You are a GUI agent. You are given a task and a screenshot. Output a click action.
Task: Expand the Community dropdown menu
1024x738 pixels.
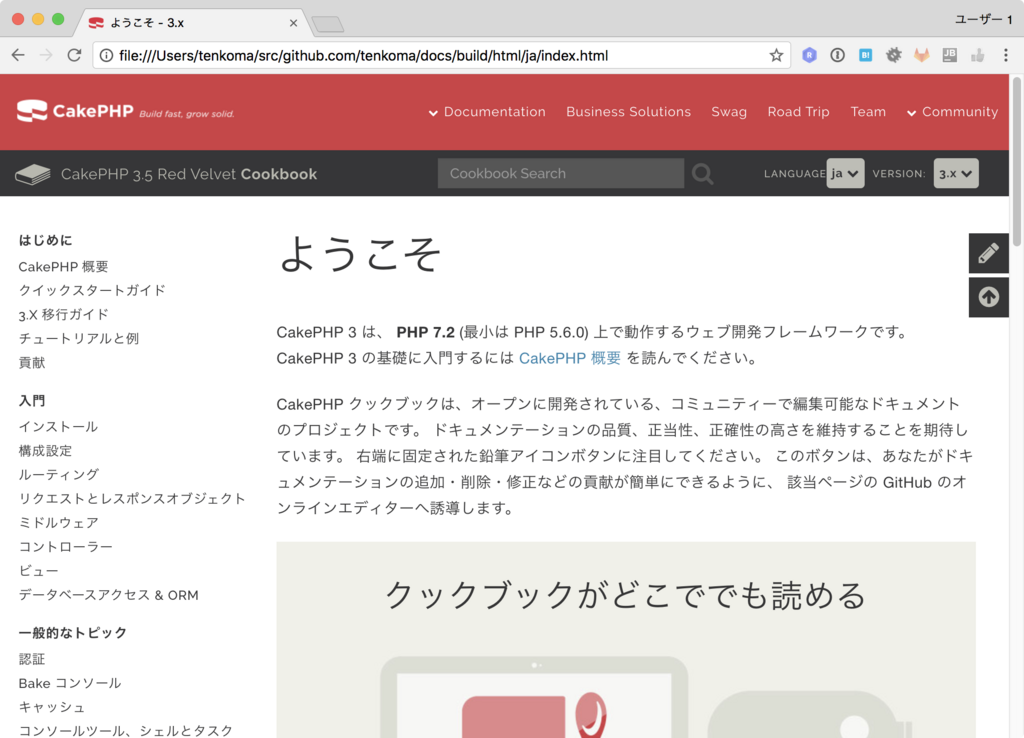(952, 112)
